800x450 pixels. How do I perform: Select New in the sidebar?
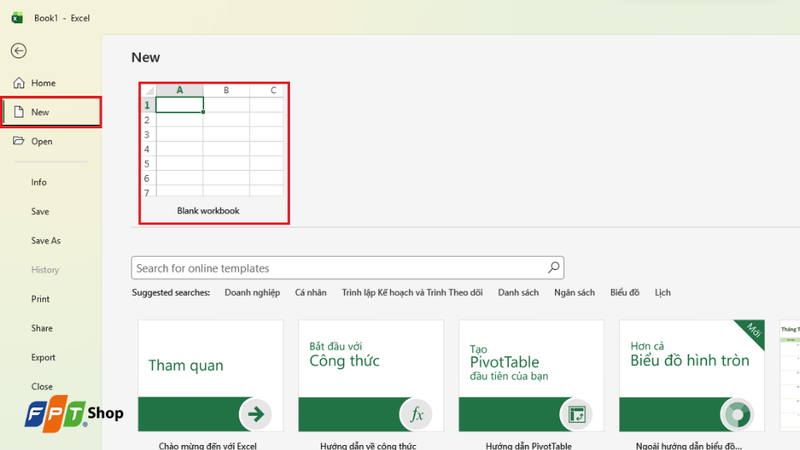[51, 112]
